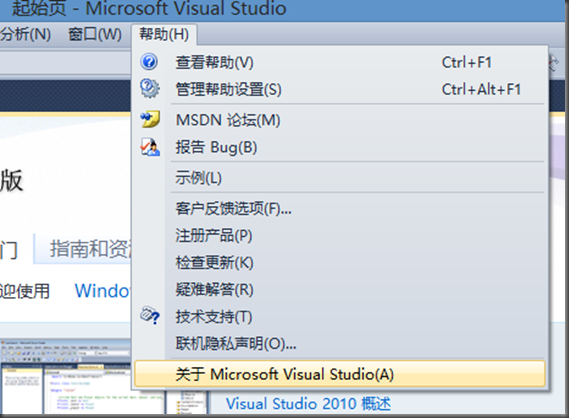
Task: Select 注册产品(P) menu entry
Action: point(340,235)
